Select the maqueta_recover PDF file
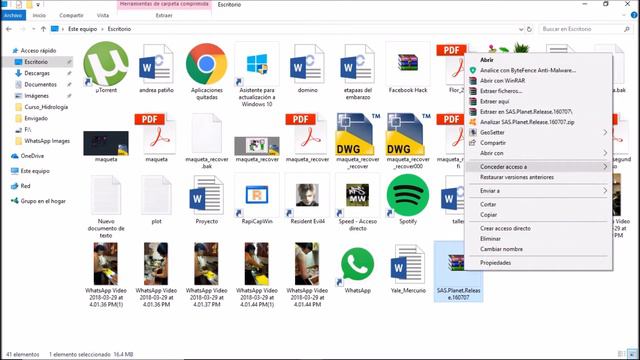Image resolution: width=640 pixels, height=360 pixels. (x=307, y=134)
